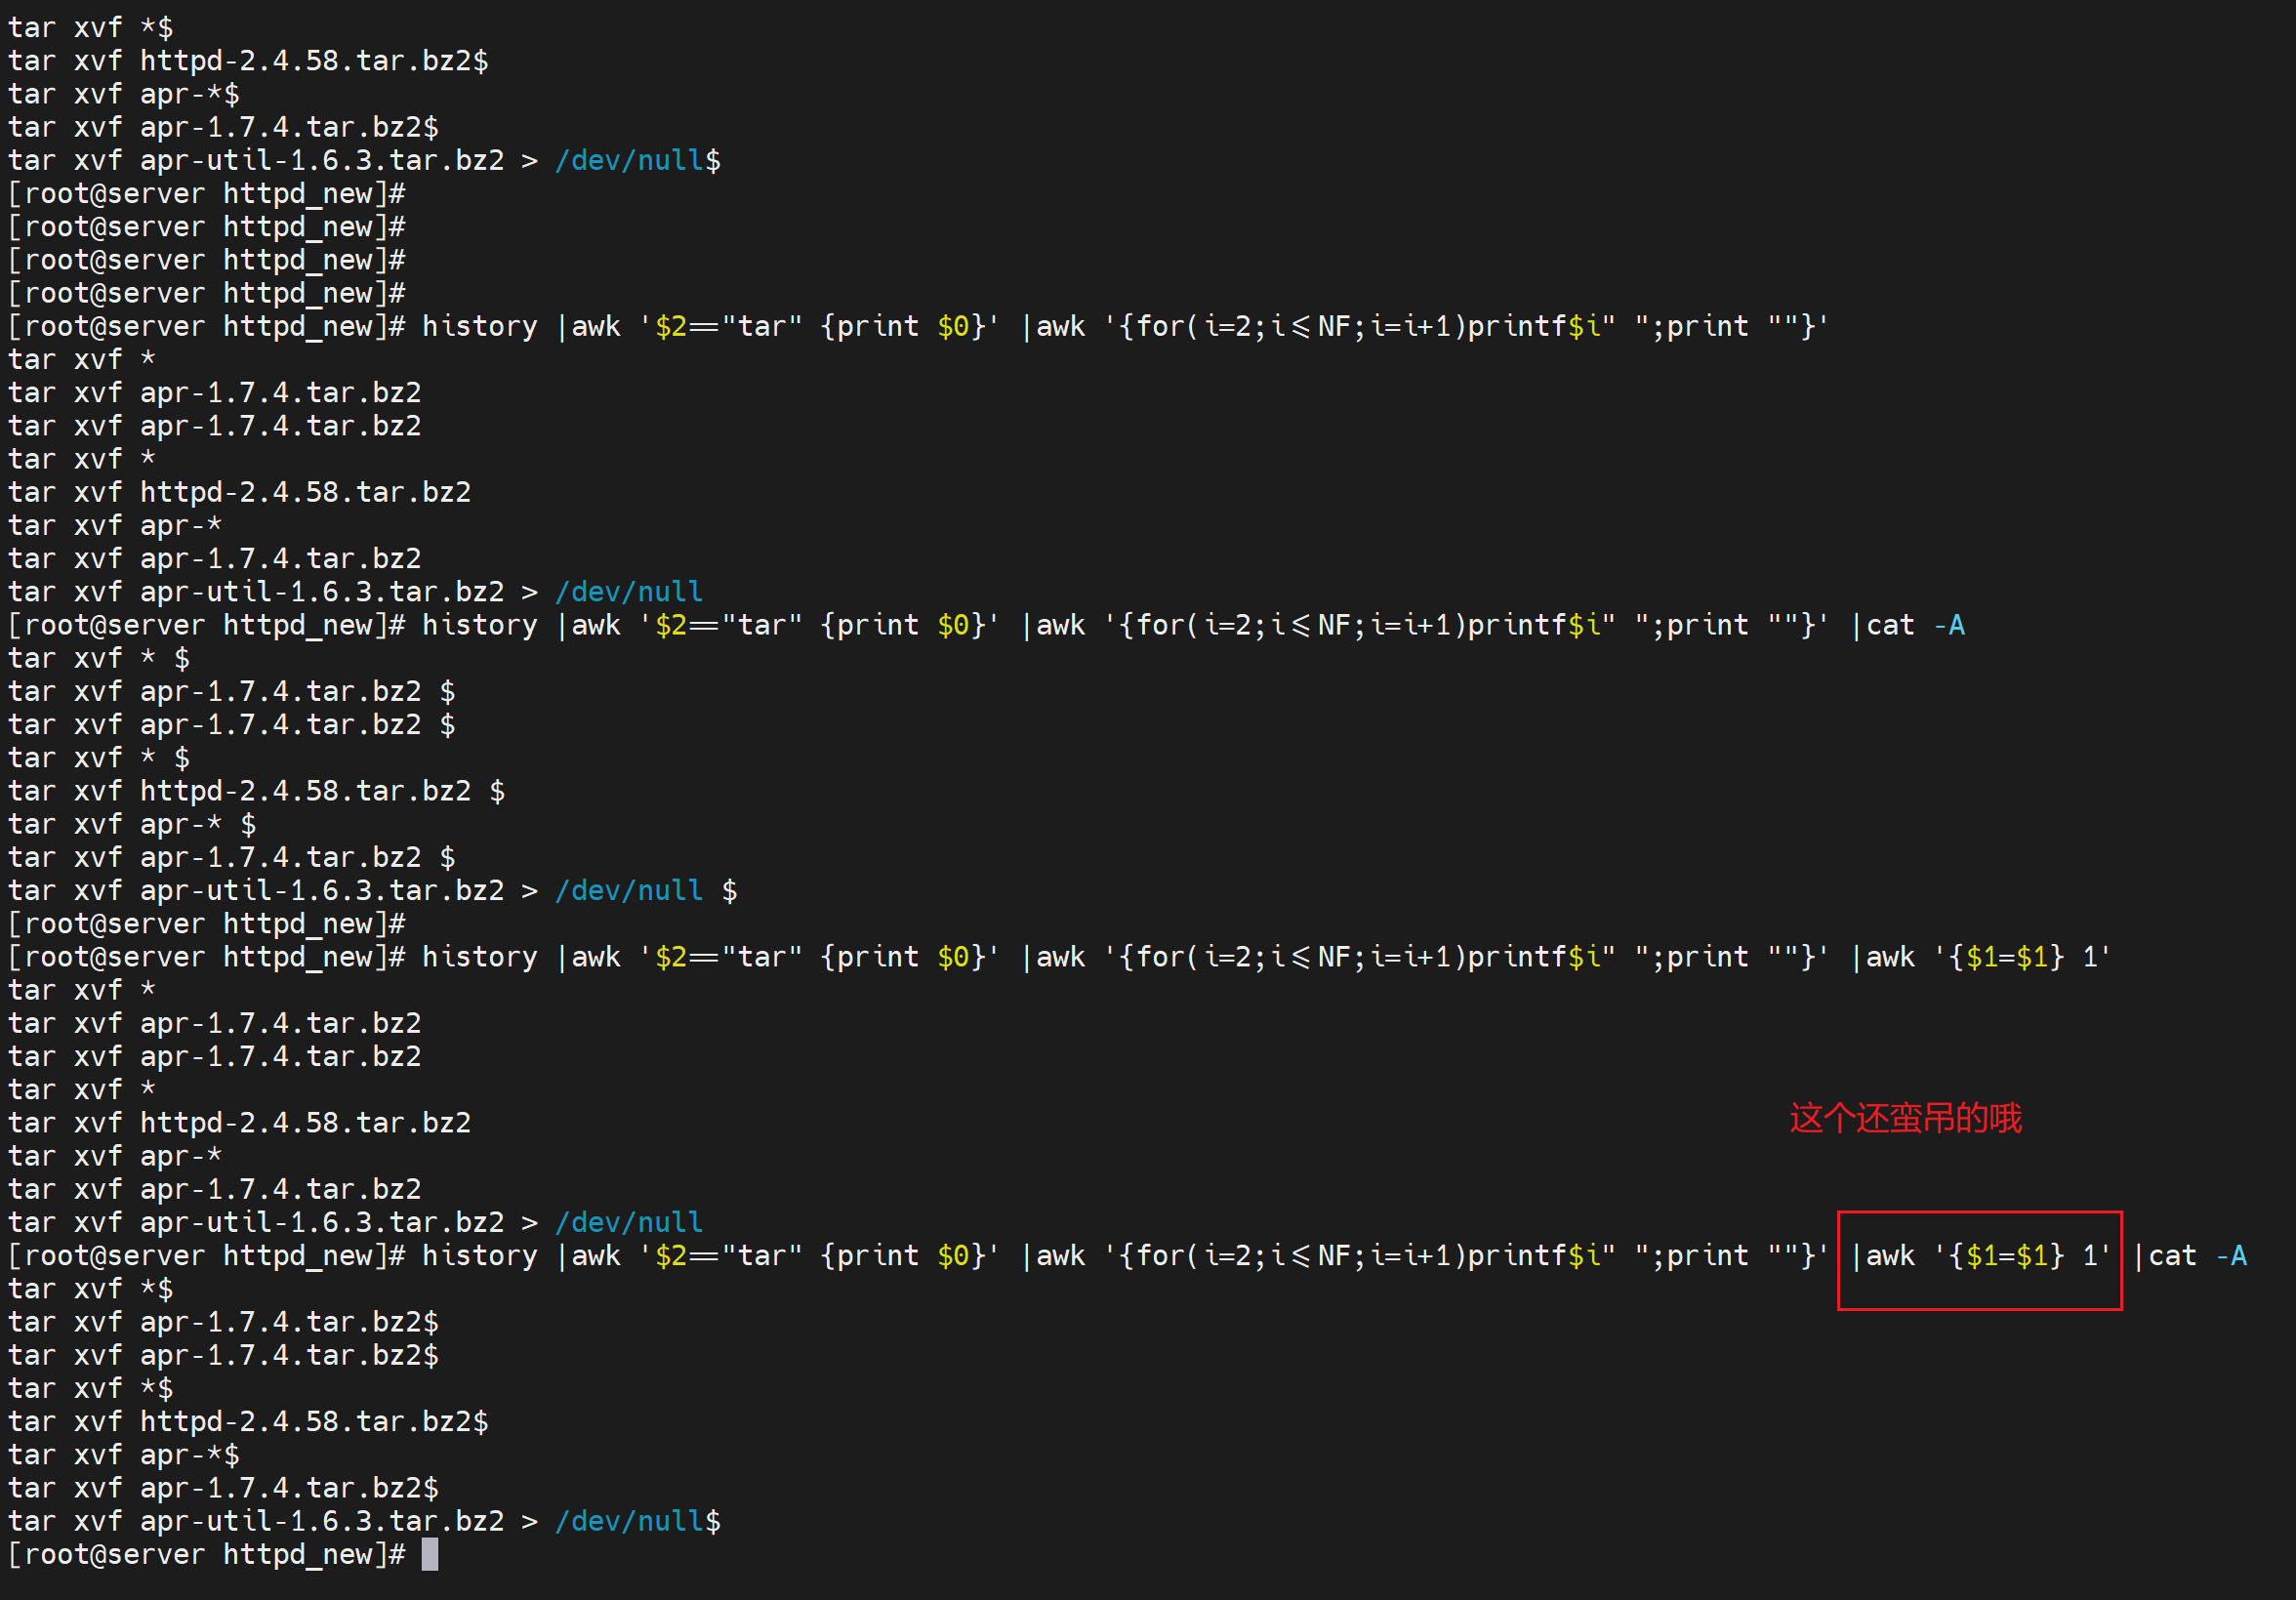Click 'httpd-2.4.58.tar.bz2 $' with trailing space
This screenshot has height=1600, width=2296.
click(x=322, y=792)
